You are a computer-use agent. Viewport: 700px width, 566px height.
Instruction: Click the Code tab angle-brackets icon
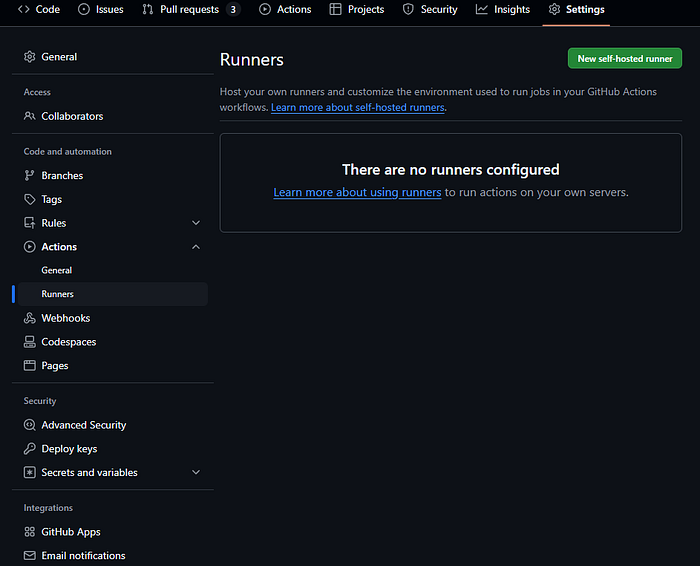tap(24, 9)
